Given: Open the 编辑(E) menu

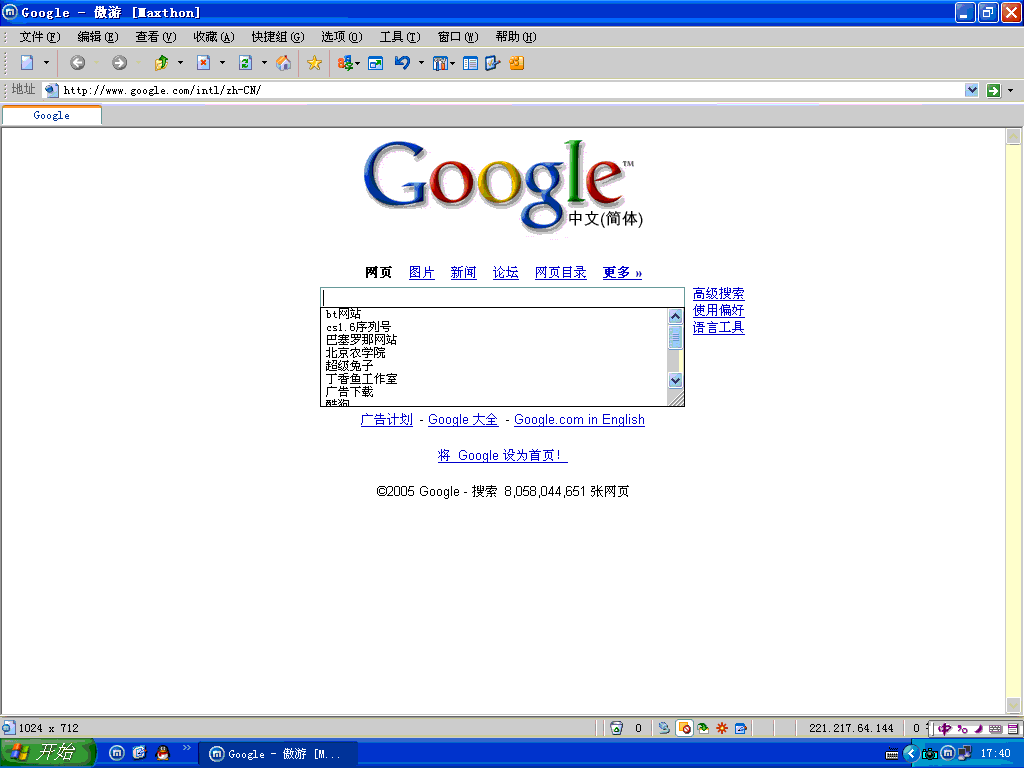Looking at the screenshot, I should (98, 37).
